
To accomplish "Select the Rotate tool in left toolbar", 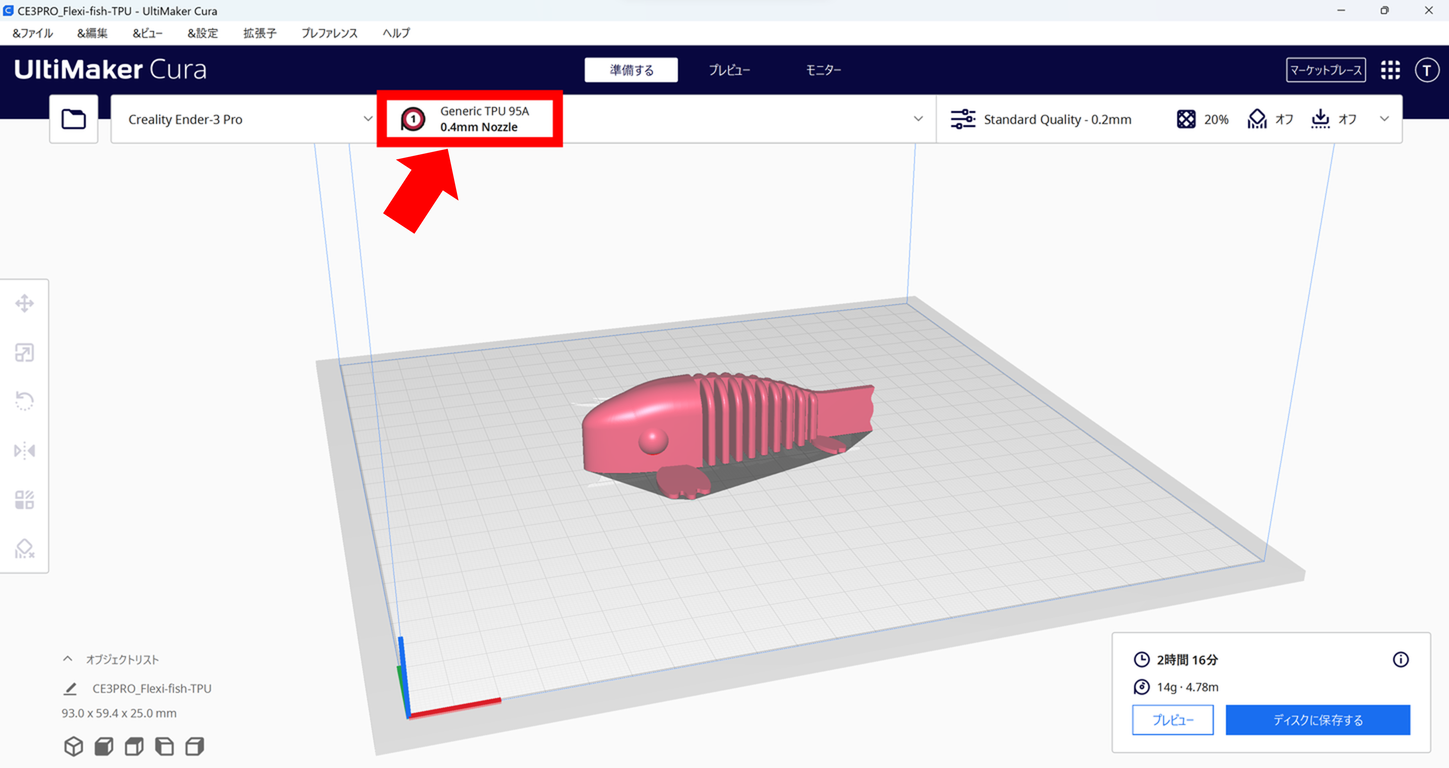I will pyautogui.click(x=25, y=401).
